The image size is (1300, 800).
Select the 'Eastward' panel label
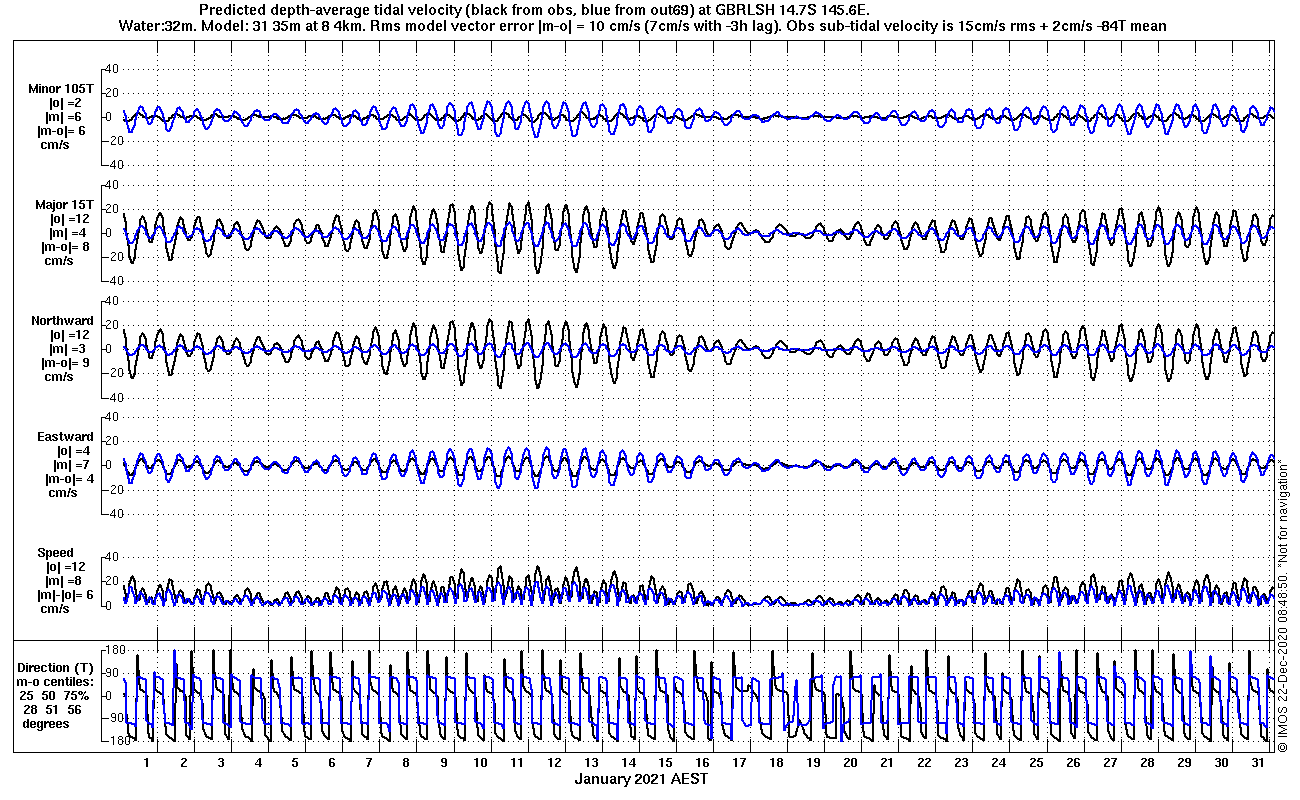click(x=65, y=437)
